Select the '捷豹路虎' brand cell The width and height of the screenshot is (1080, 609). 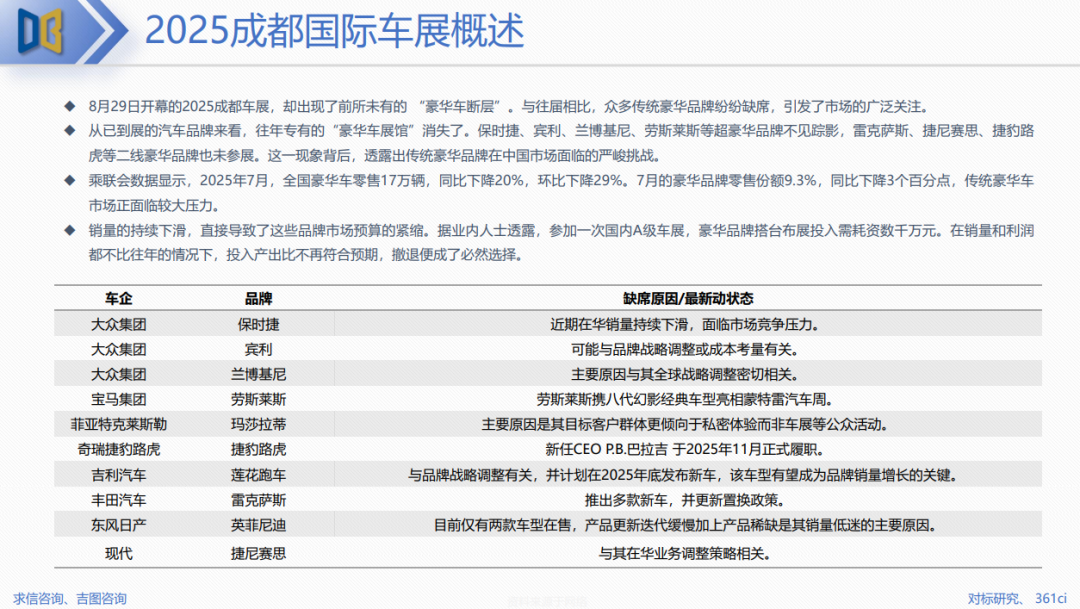click(x=258, y=450)
